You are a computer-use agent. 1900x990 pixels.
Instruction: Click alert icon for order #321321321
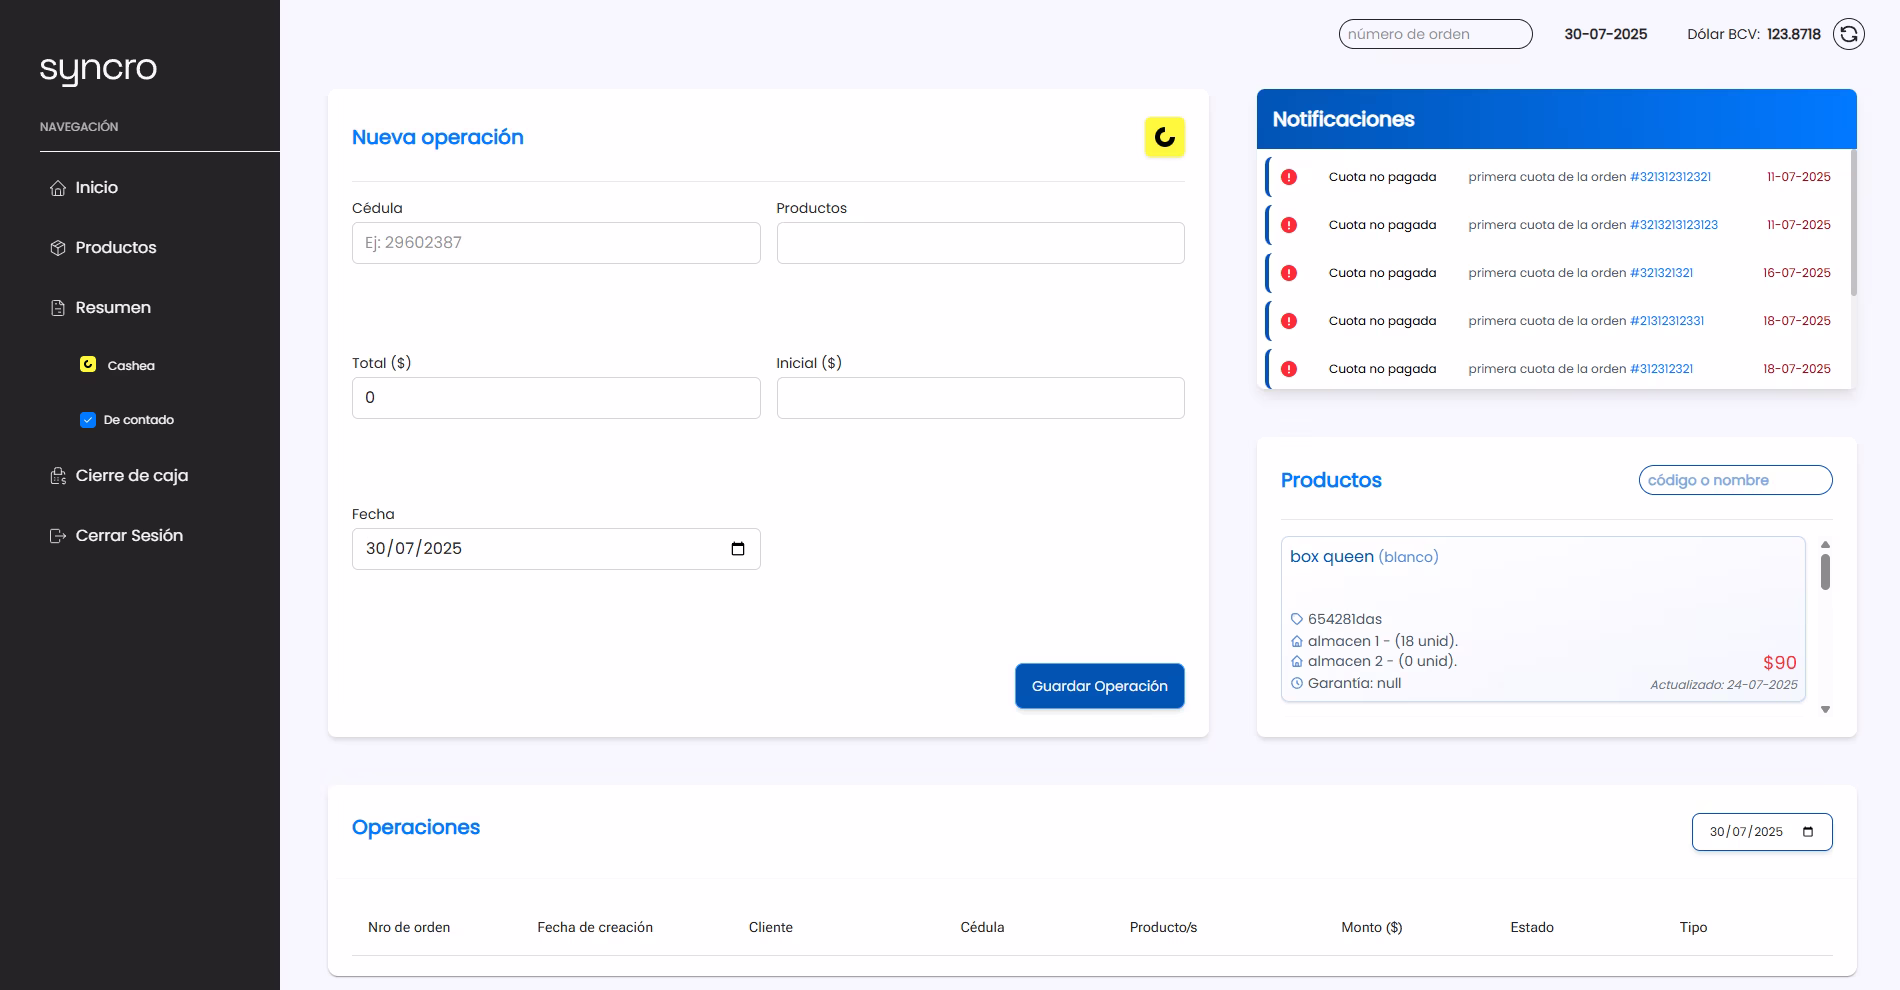click(x=1289, y=273)
